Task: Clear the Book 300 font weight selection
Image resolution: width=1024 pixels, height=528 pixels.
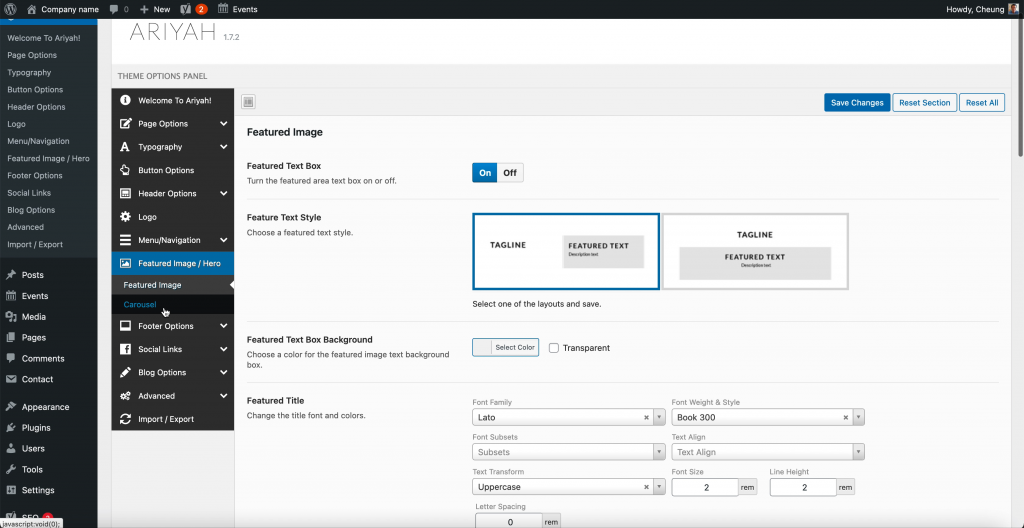Action: tap(846, 418)
